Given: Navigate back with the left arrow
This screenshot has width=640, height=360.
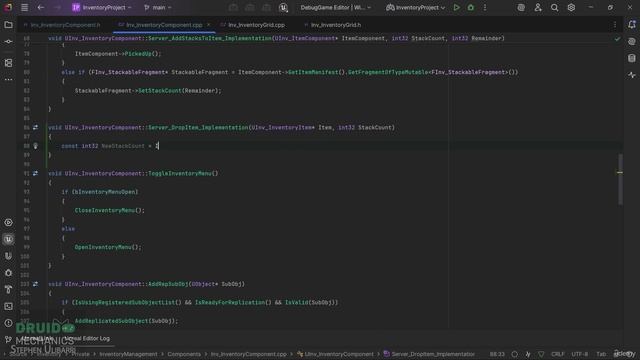Looking at the screenshot, I should tap(40, 7).
